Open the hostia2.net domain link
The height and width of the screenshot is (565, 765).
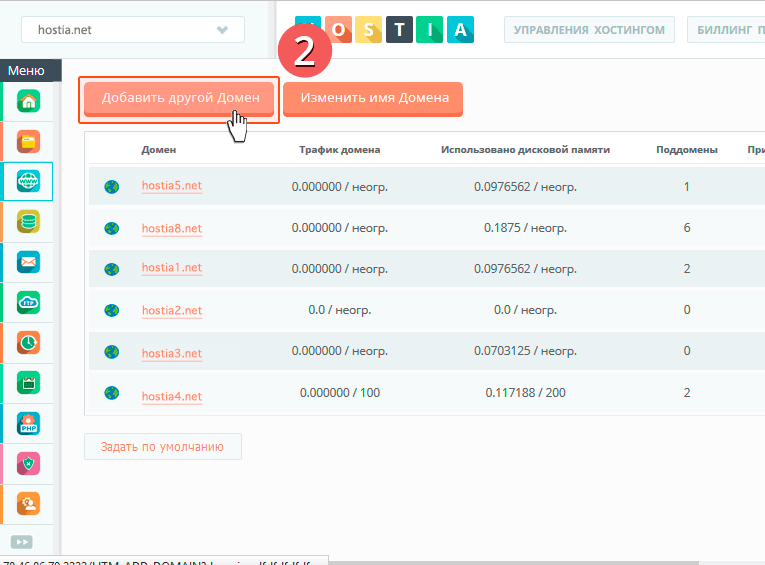[172, 310]
